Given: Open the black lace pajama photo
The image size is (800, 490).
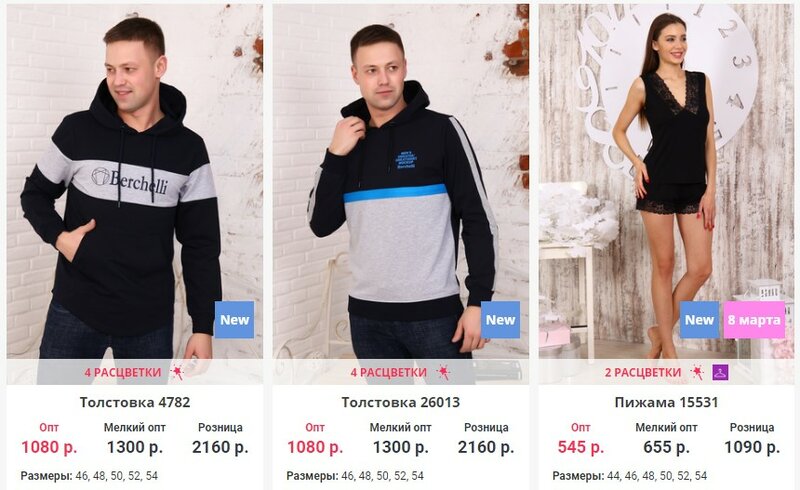Looking at the screenshot, I should pyautogui.click(x=666, y=181).
